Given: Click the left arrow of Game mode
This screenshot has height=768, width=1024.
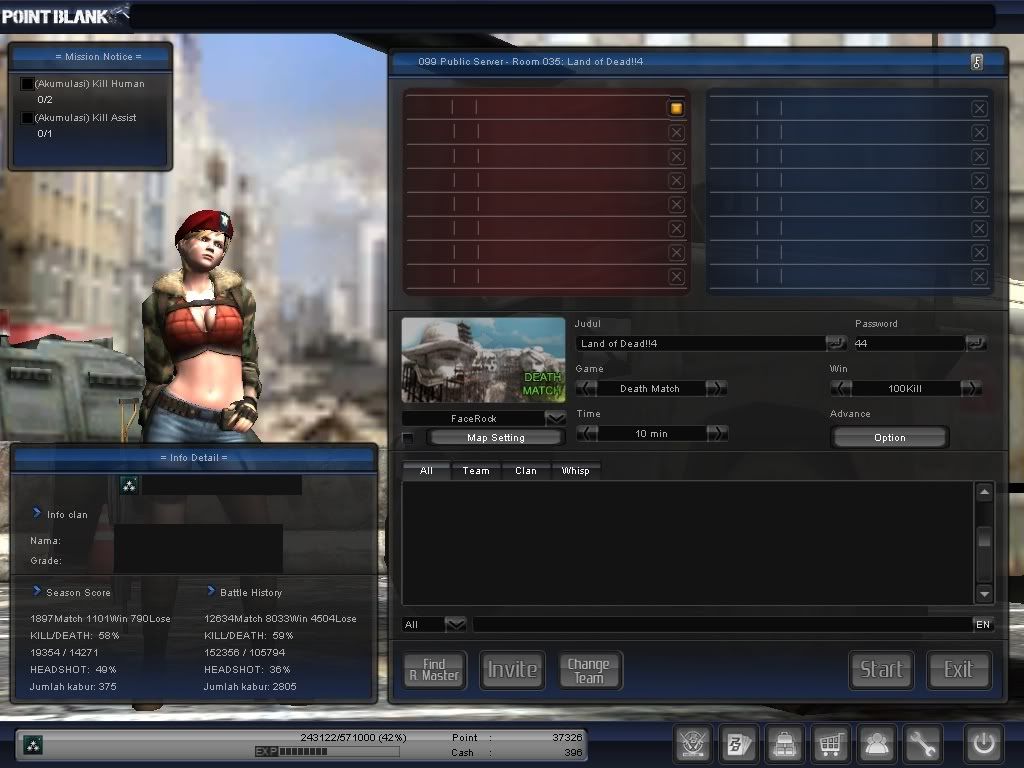Looking at the screenshot, I should coord(586,389).
